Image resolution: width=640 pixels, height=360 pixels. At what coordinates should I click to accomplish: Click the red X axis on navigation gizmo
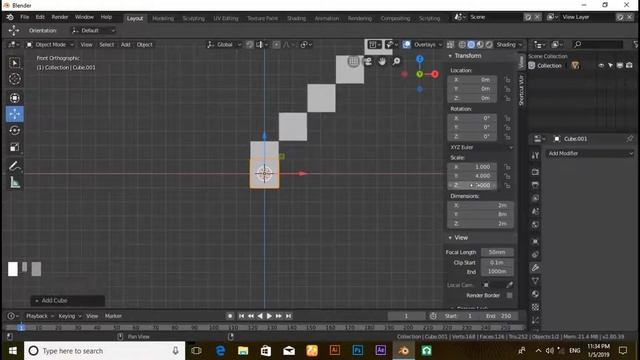pyautogui.click(x=435, y=74)
